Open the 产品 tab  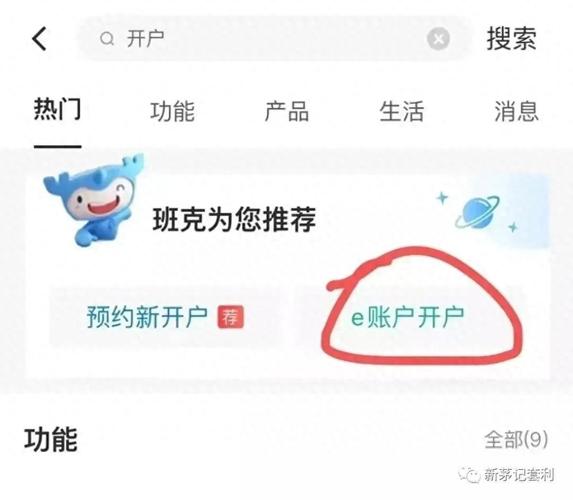coord(287,111)
